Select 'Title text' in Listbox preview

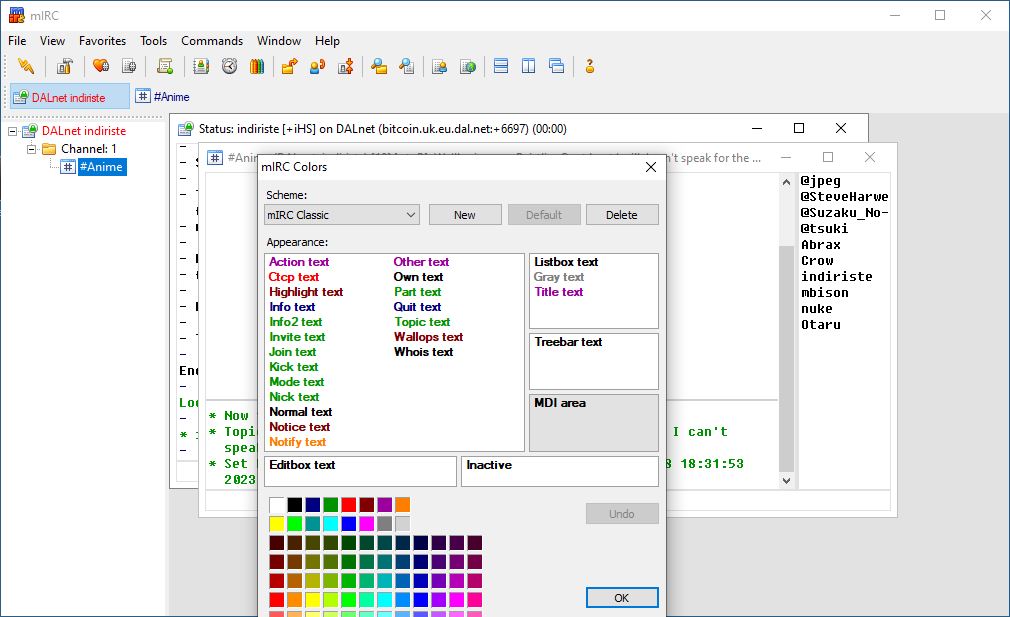tap(558, 292)
